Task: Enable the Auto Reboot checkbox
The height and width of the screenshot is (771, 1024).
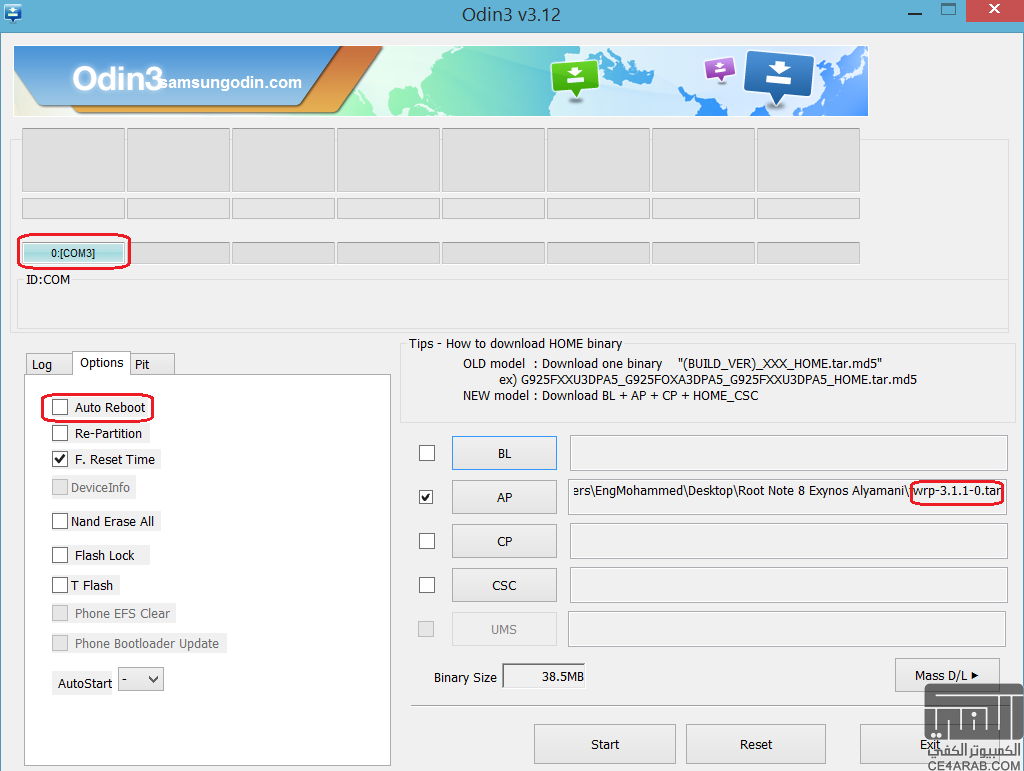Action: [x=60, y=407]
